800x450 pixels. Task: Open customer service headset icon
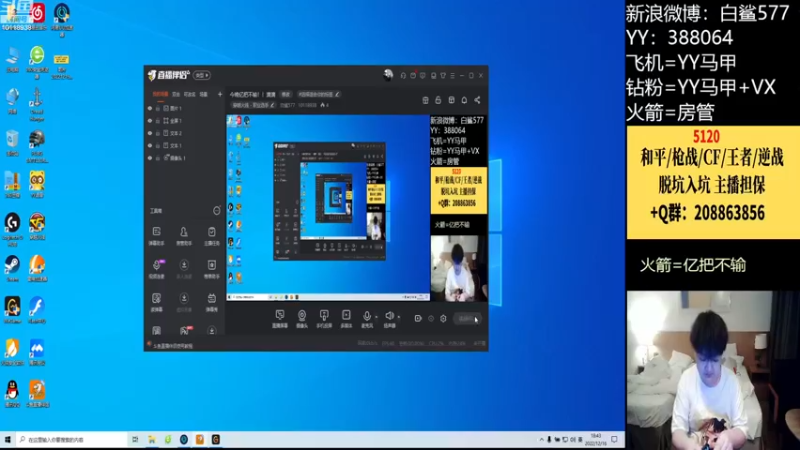coord(403,76)
